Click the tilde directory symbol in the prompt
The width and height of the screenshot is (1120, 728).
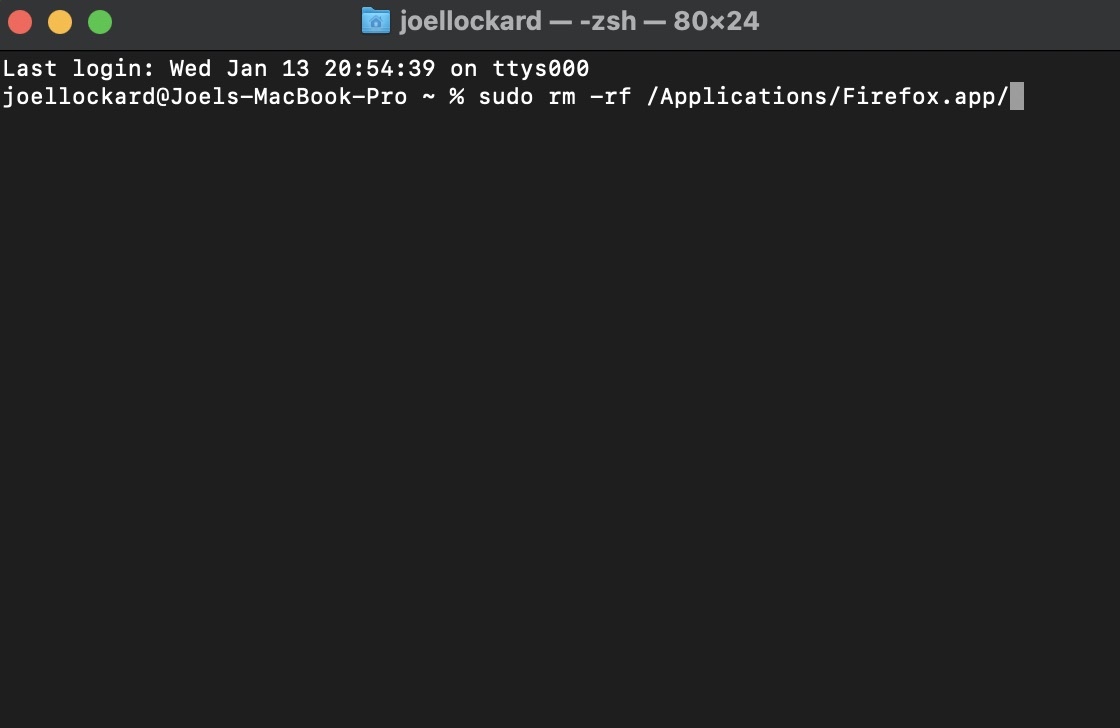[x=426, y=97]
